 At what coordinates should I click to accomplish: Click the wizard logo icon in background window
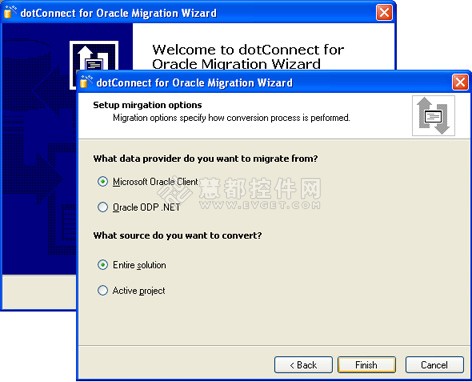pyautogui.click(x=94, y=56)
